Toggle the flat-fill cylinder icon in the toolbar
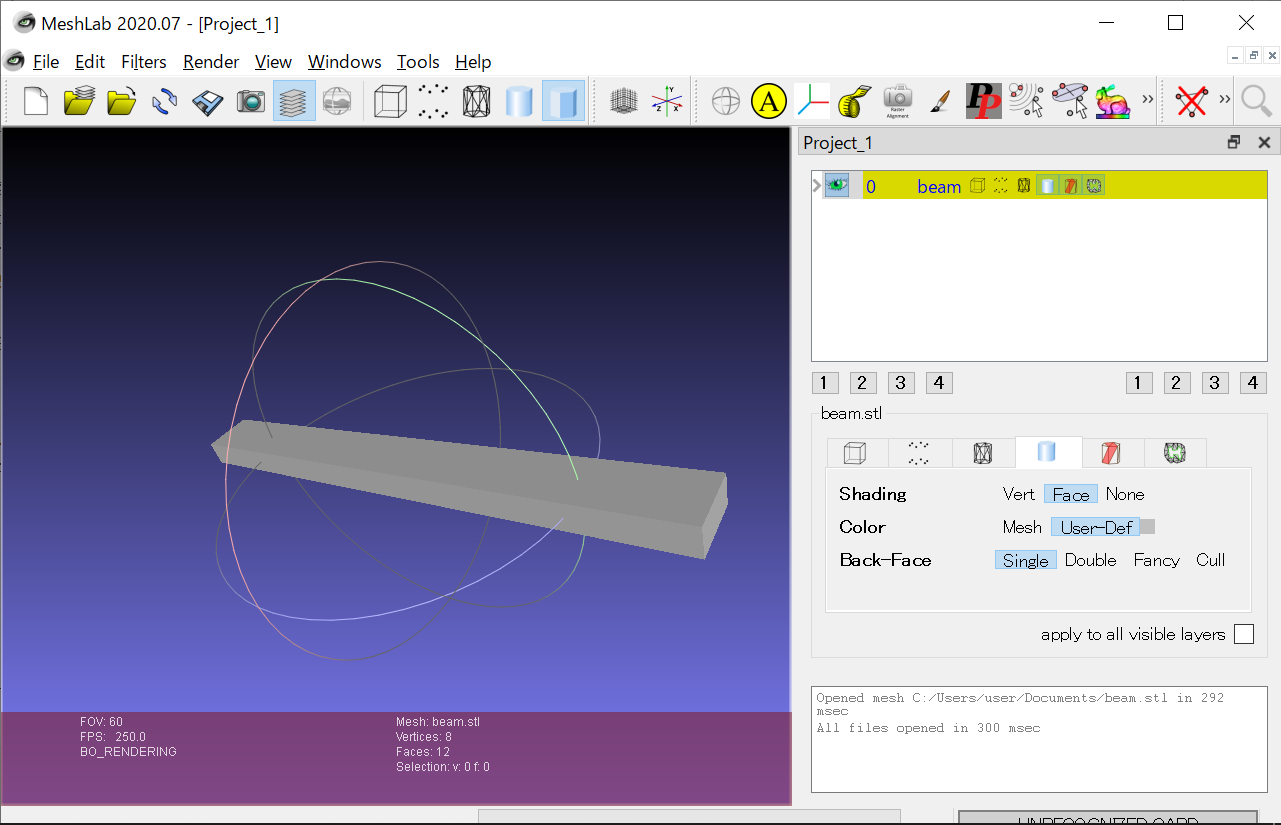 coord(563,101)
